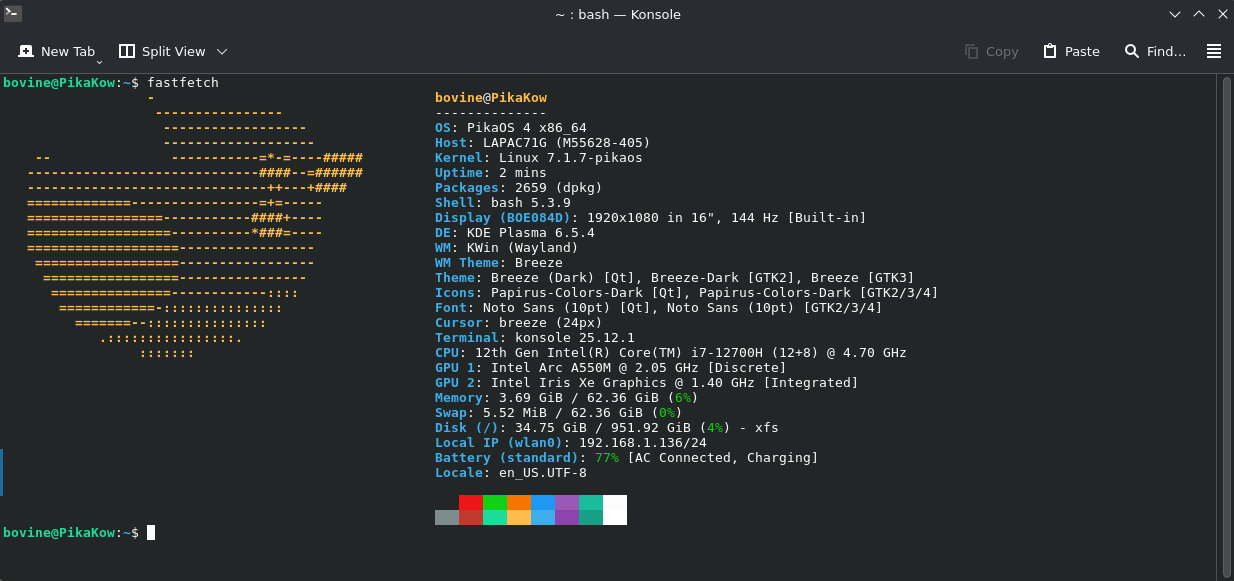Click the typed 'fastfetch' command text
The width and height of the screenshot is (1234, 581).
[183, 83]
